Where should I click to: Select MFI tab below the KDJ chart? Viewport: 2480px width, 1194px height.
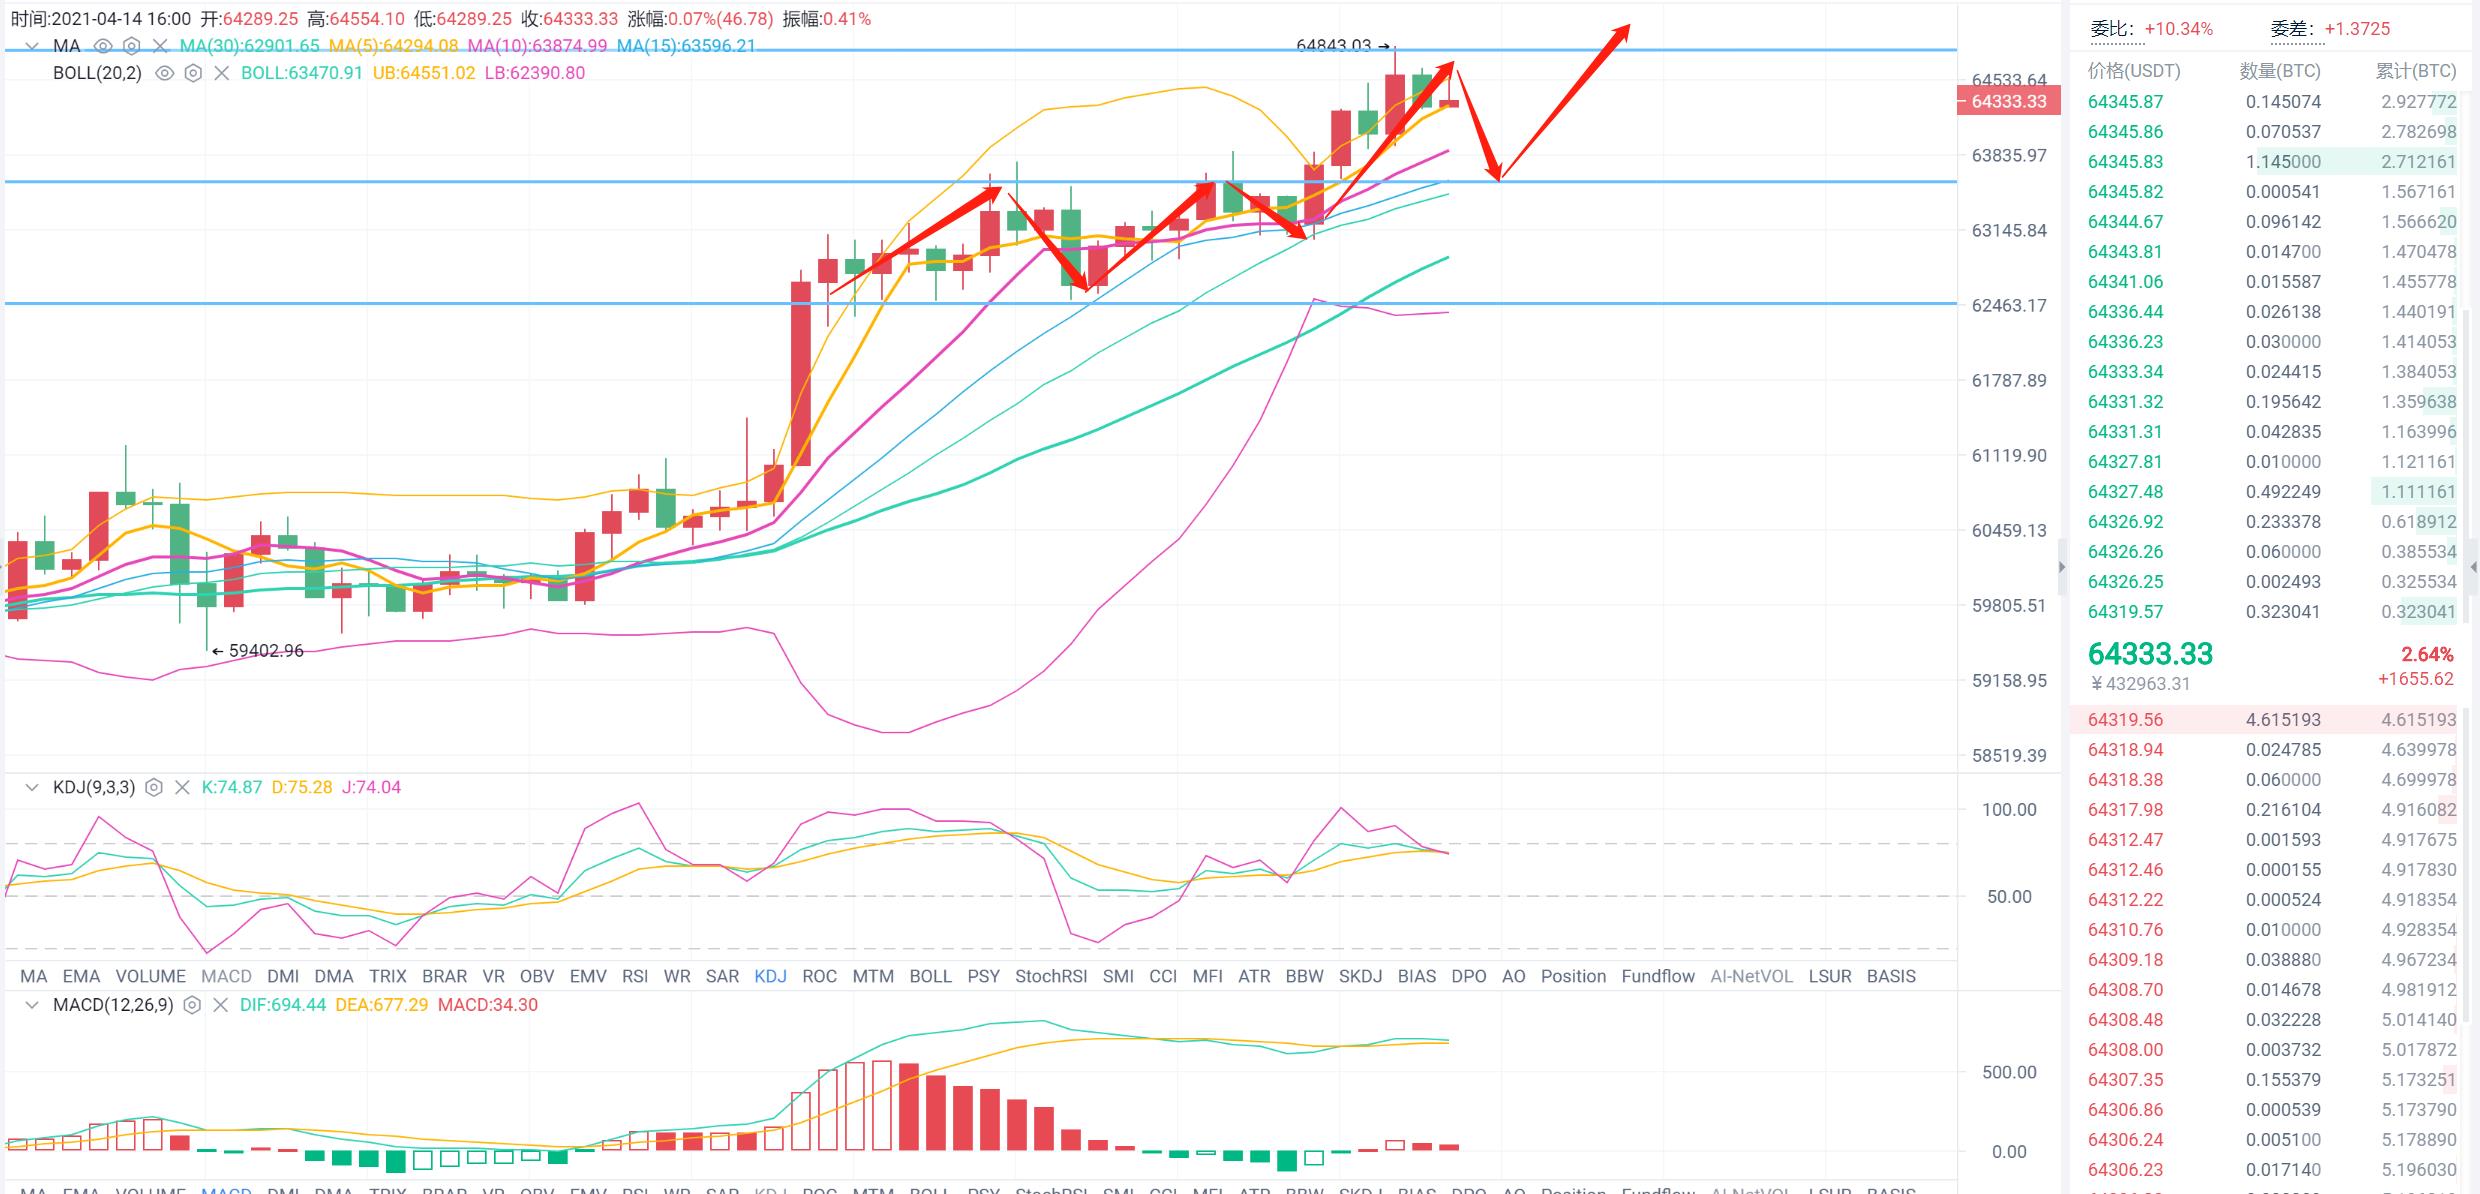tap(1207, 976)
